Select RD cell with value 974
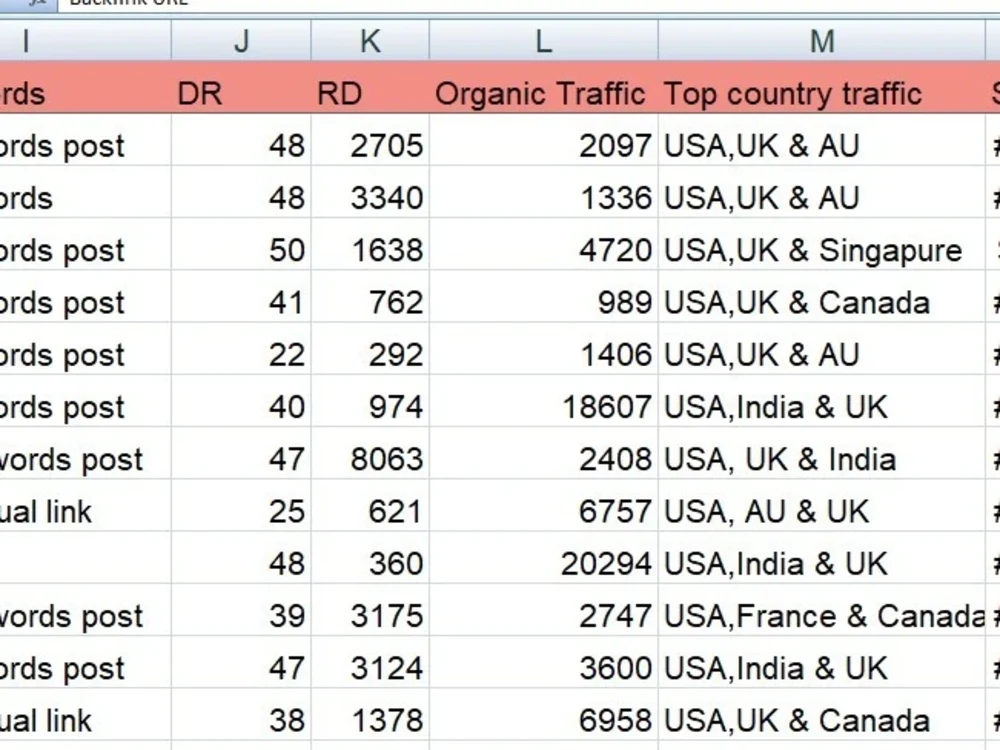The height and width of the screenshot is (750, 1000). pyautogui.click(x=370, y=402)
